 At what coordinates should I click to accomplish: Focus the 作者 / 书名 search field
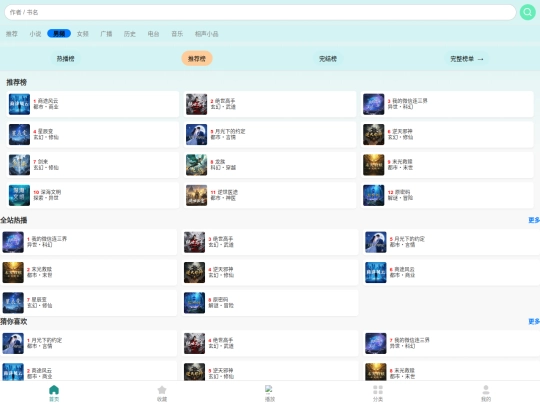click(260, 12)
